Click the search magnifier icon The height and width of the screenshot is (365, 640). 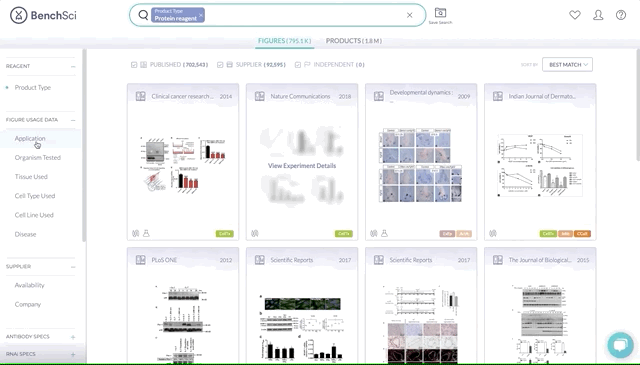143,15
